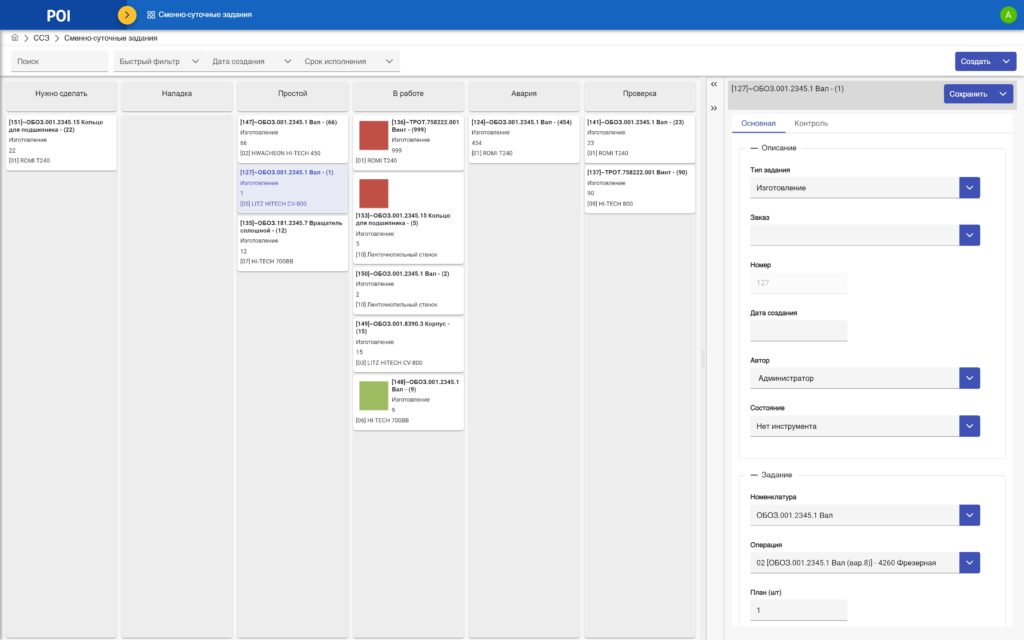Click the Сохранить button
This screenshot has width=1024, height=640.
click(x=968, y=94)
